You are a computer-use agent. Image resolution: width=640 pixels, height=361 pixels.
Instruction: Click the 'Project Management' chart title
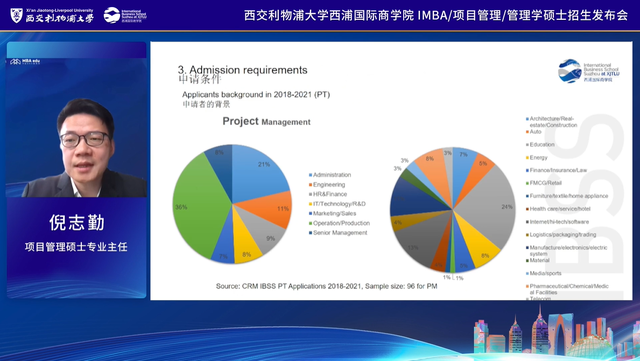[266, 121]
